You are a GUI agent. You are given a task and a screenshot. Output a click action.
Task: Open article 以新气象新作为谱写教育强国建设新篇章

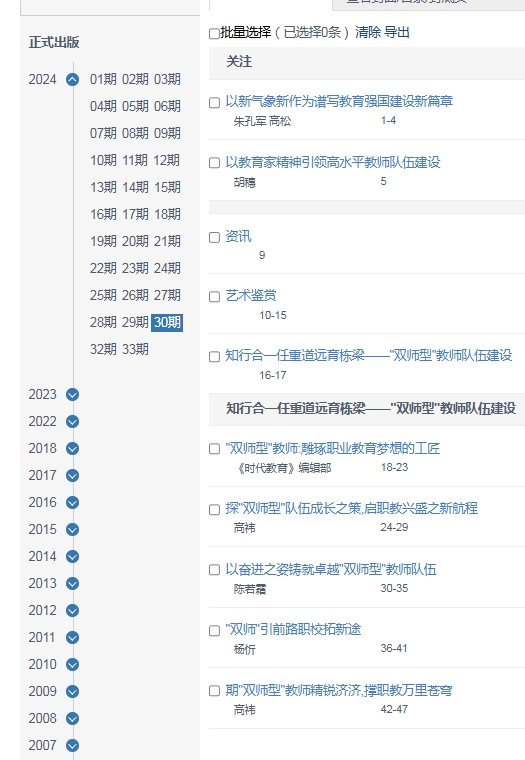[339, 101]
